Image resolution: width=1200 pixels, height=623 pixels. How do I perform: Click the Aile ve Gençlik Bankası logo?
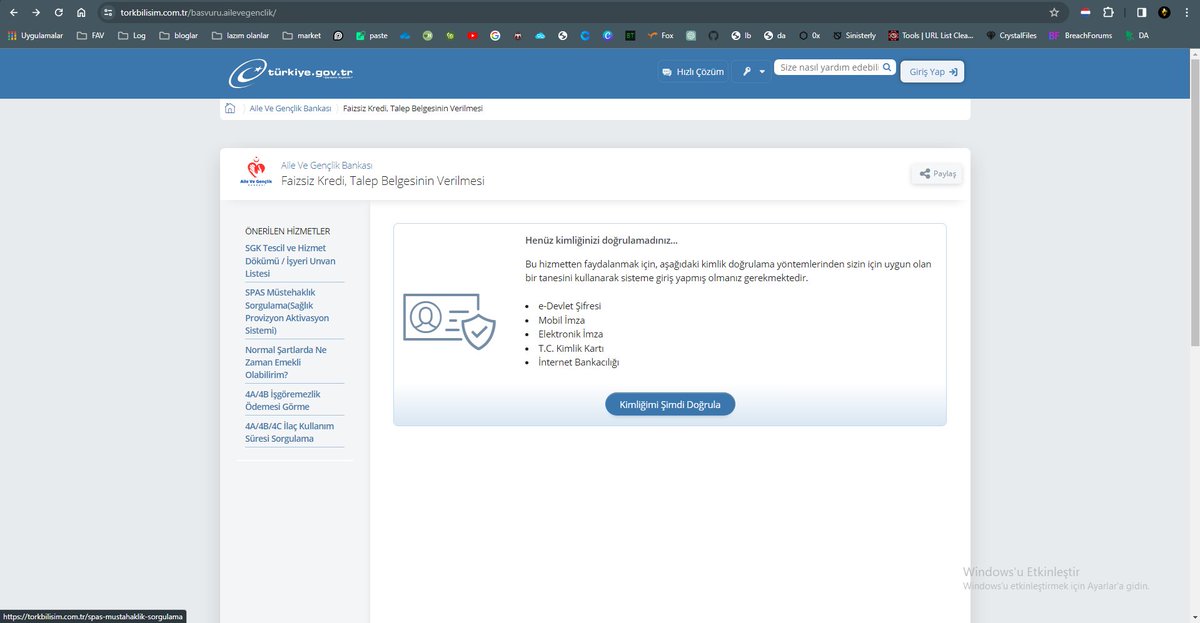point(257,173)
